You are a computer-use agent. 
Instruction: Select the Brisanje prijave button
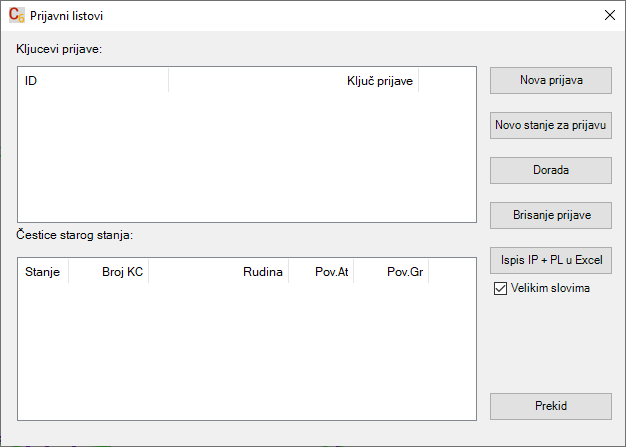[550, 215]
